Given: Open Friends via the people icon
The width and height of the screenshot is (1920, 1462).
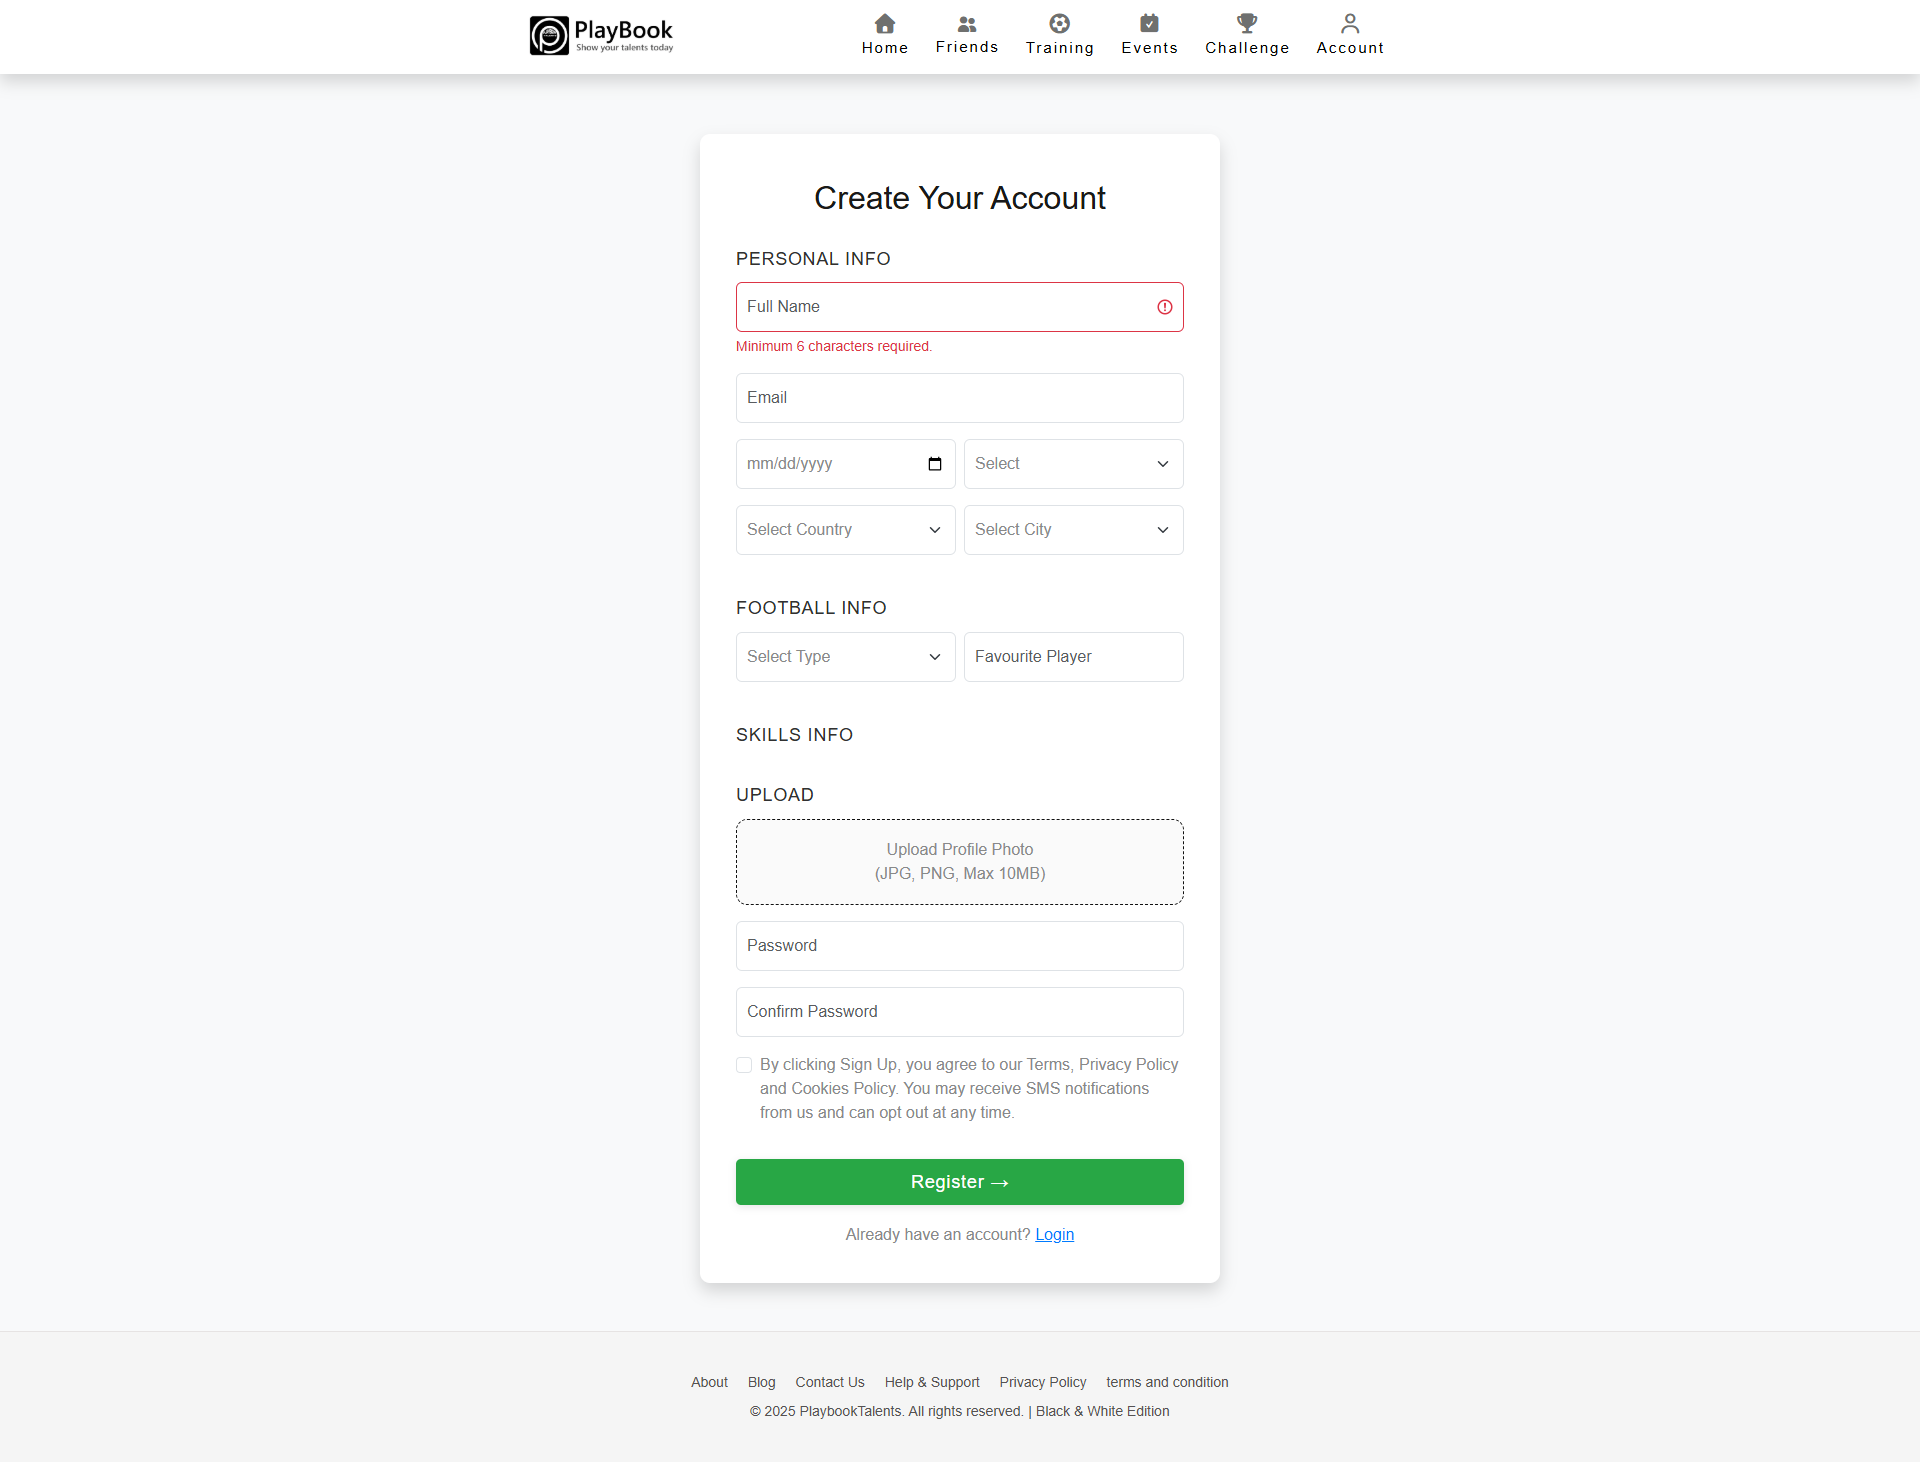Looking at the screenshot, I should click(x=967, y=24).
